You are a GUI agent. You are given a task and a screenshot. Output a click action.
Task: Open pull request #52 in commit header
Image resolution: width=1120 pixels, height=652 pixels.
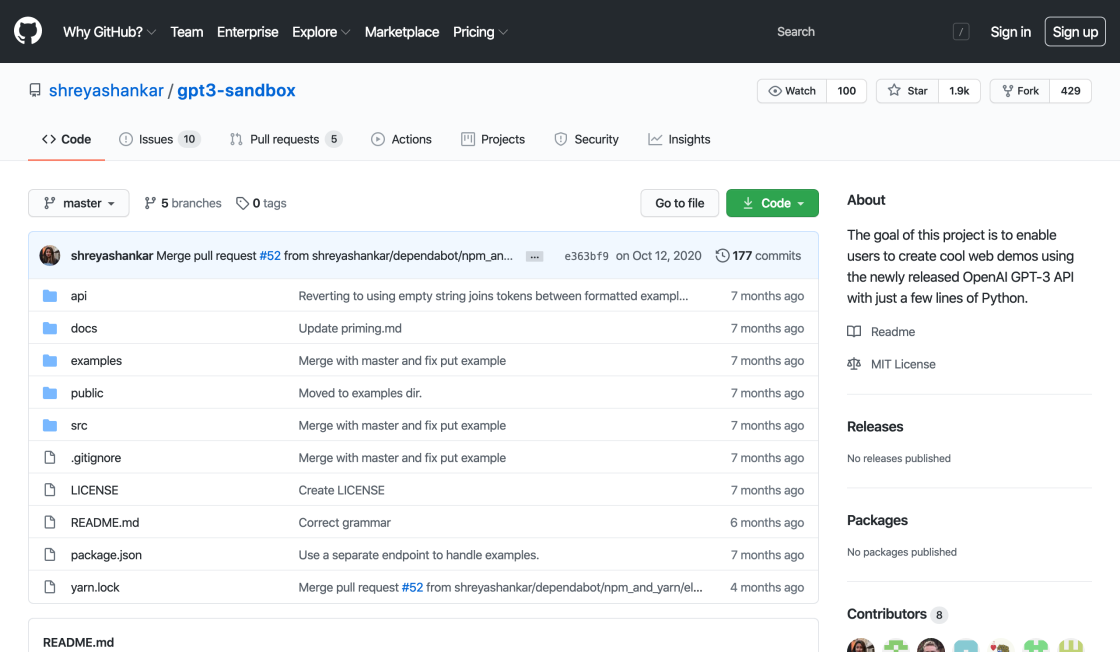(270, 256)
